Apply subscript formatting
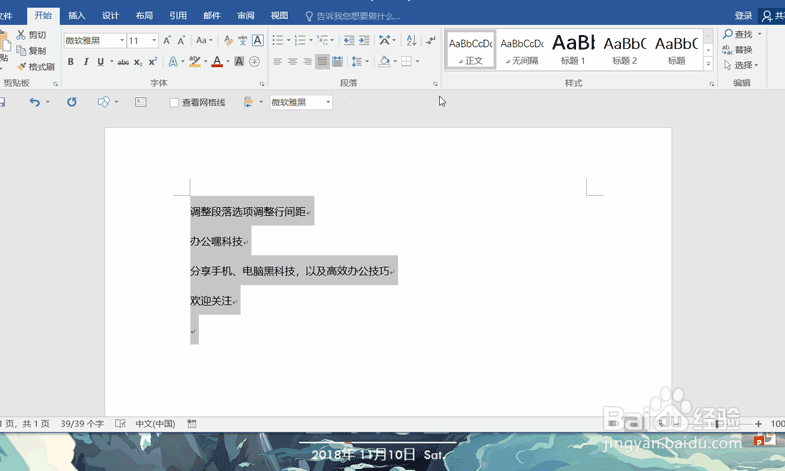The width and height of the screenshot is (785, 471). [138, 62]
